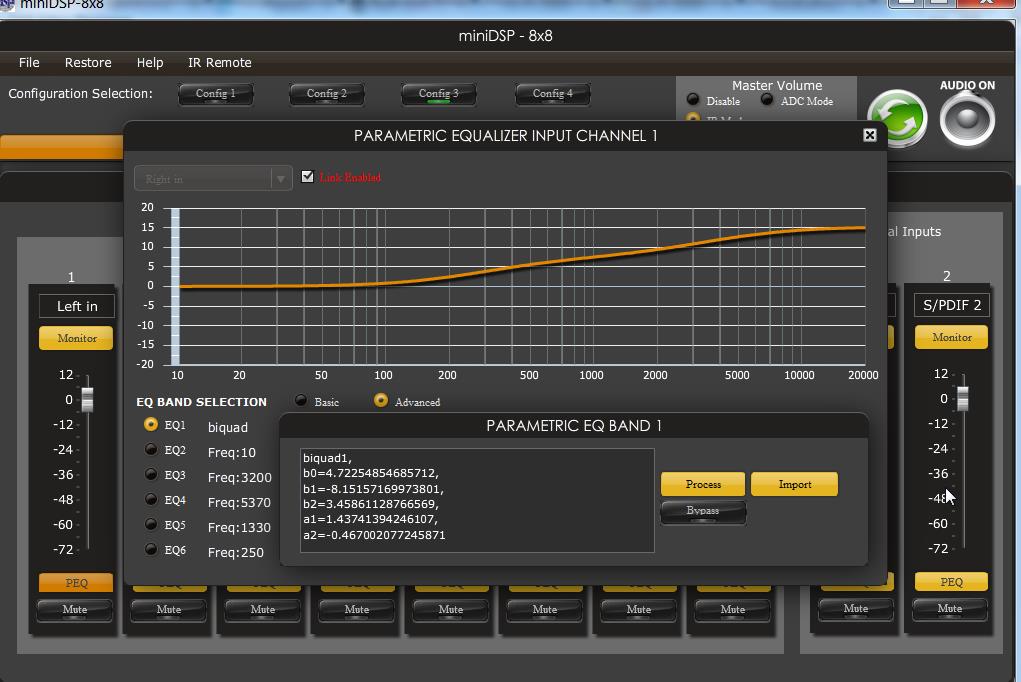
Task: Open the File menu
Action: [29, 63]
